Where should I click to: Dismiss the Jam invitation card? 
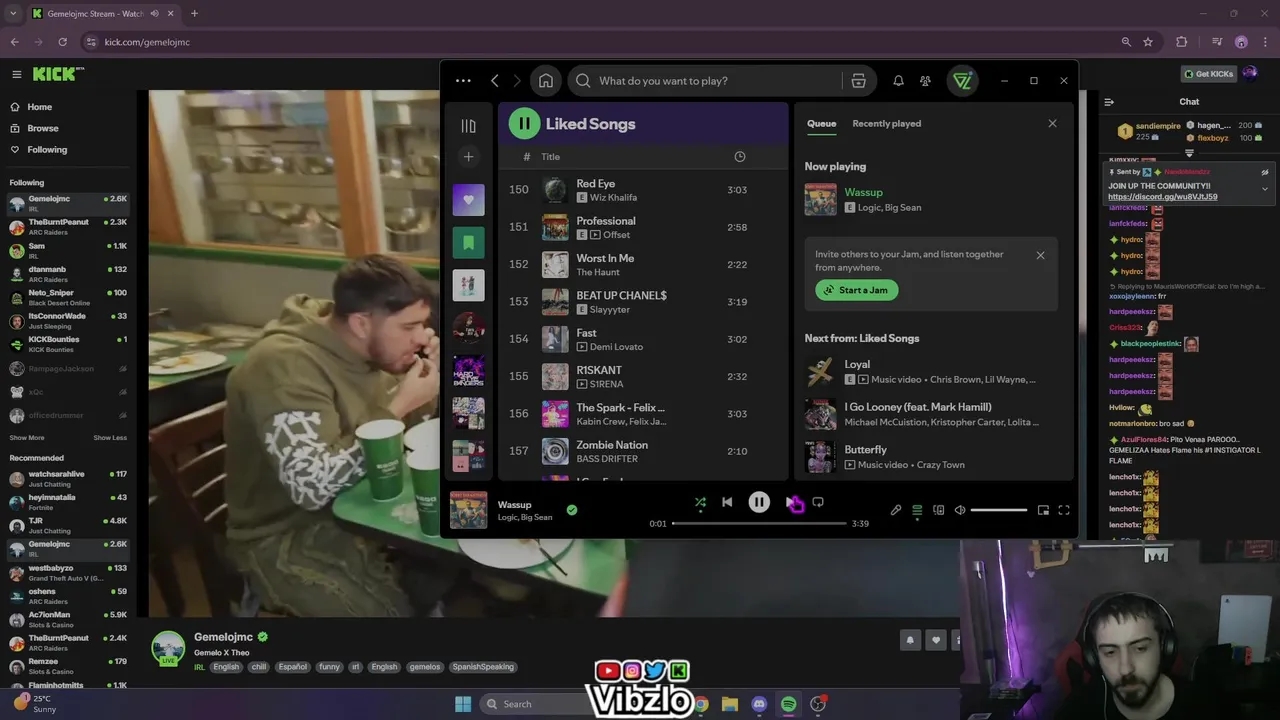[1040, 255]
